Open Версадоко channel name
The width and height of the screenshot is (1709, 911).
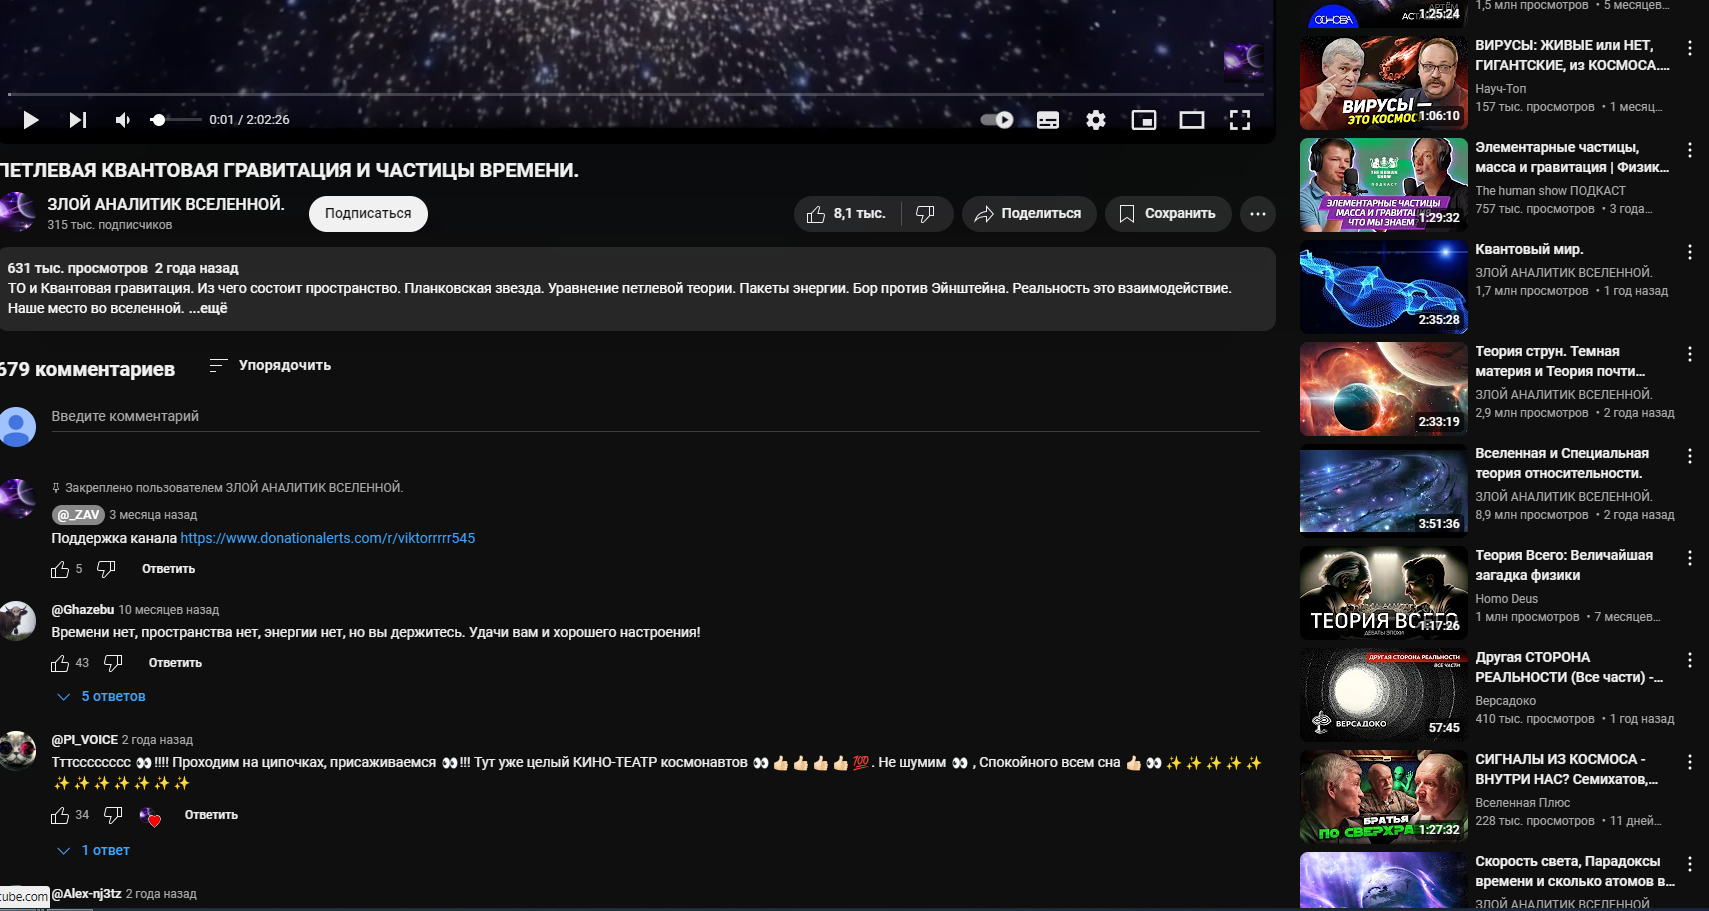(1505, 701)
